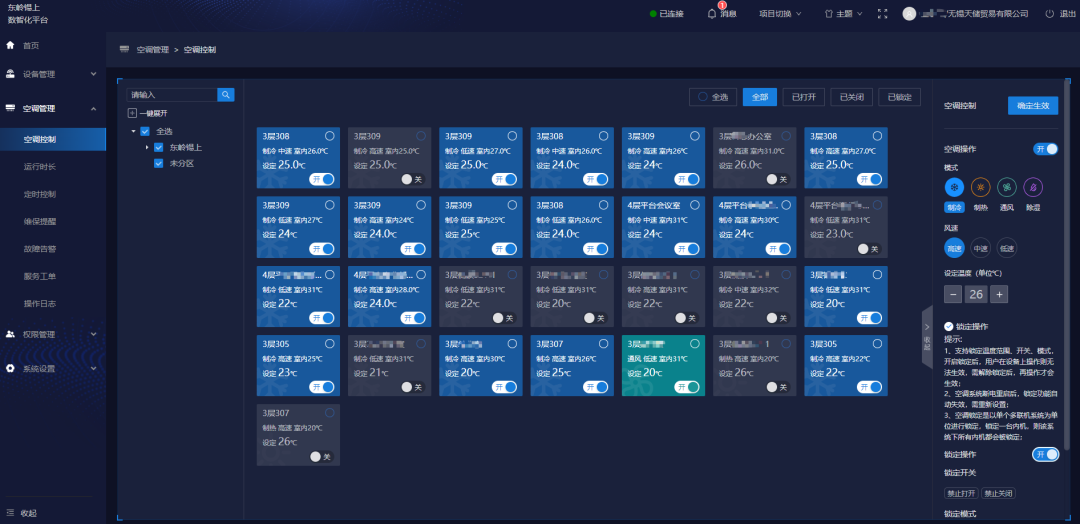Screen dimensions: 1080x524
Task: Click the blue search magnifier icon
Action: point(226,95)
